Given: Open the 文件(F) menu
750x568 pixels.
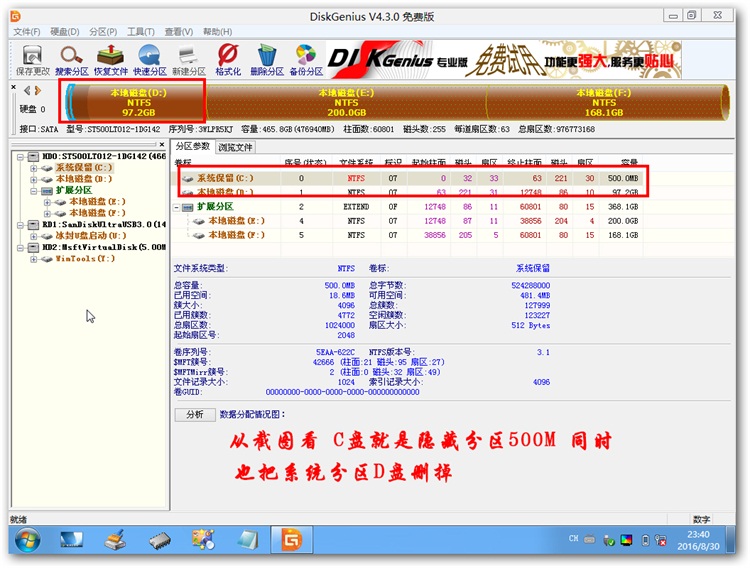Looking at the screenshot, I should (x=26, y=32).
